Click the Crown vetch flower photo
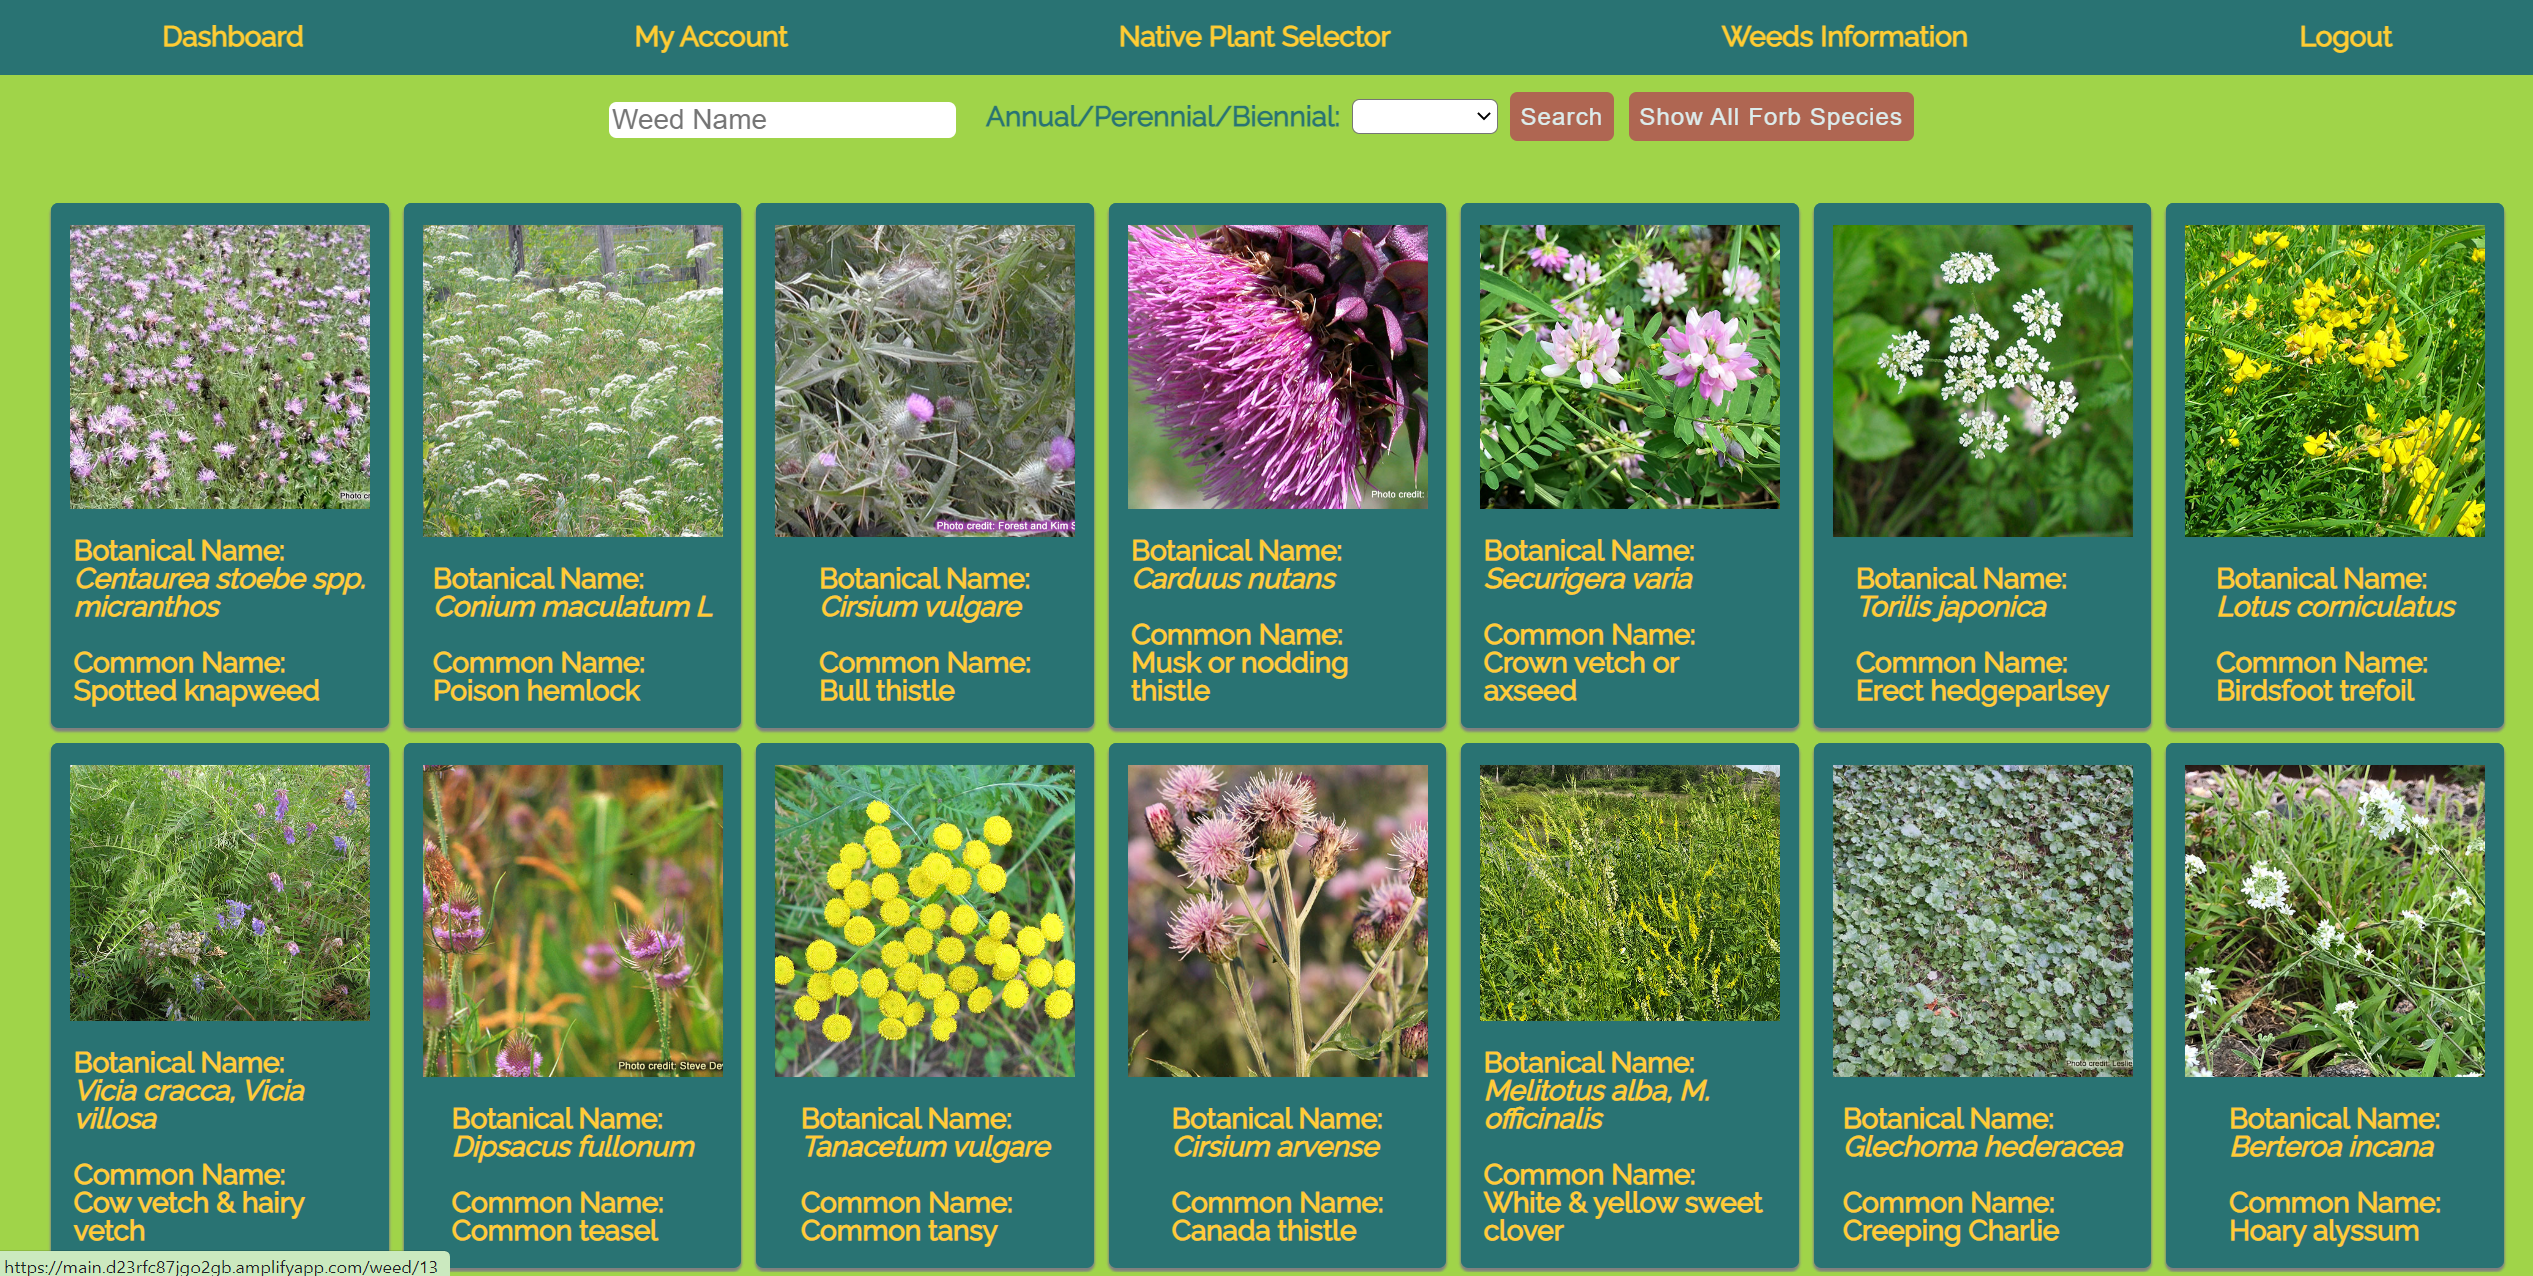The height and width of the screenshot is (1276, 2533). pos(1629,367)
